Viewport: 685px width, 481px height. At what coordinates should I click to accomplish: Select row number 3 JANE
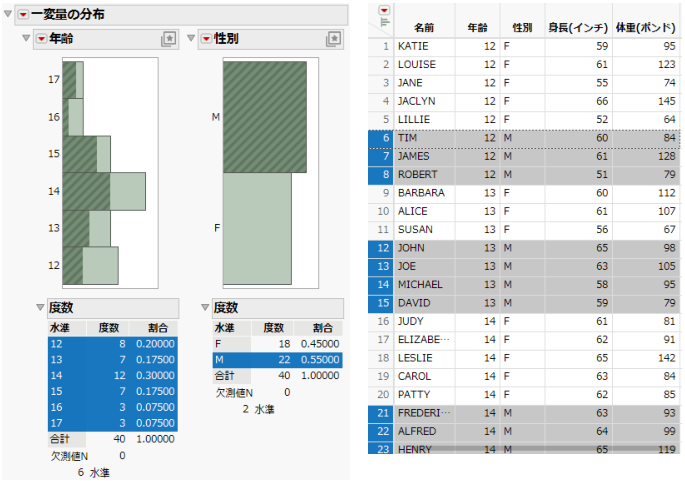click(x=381, y=83)
